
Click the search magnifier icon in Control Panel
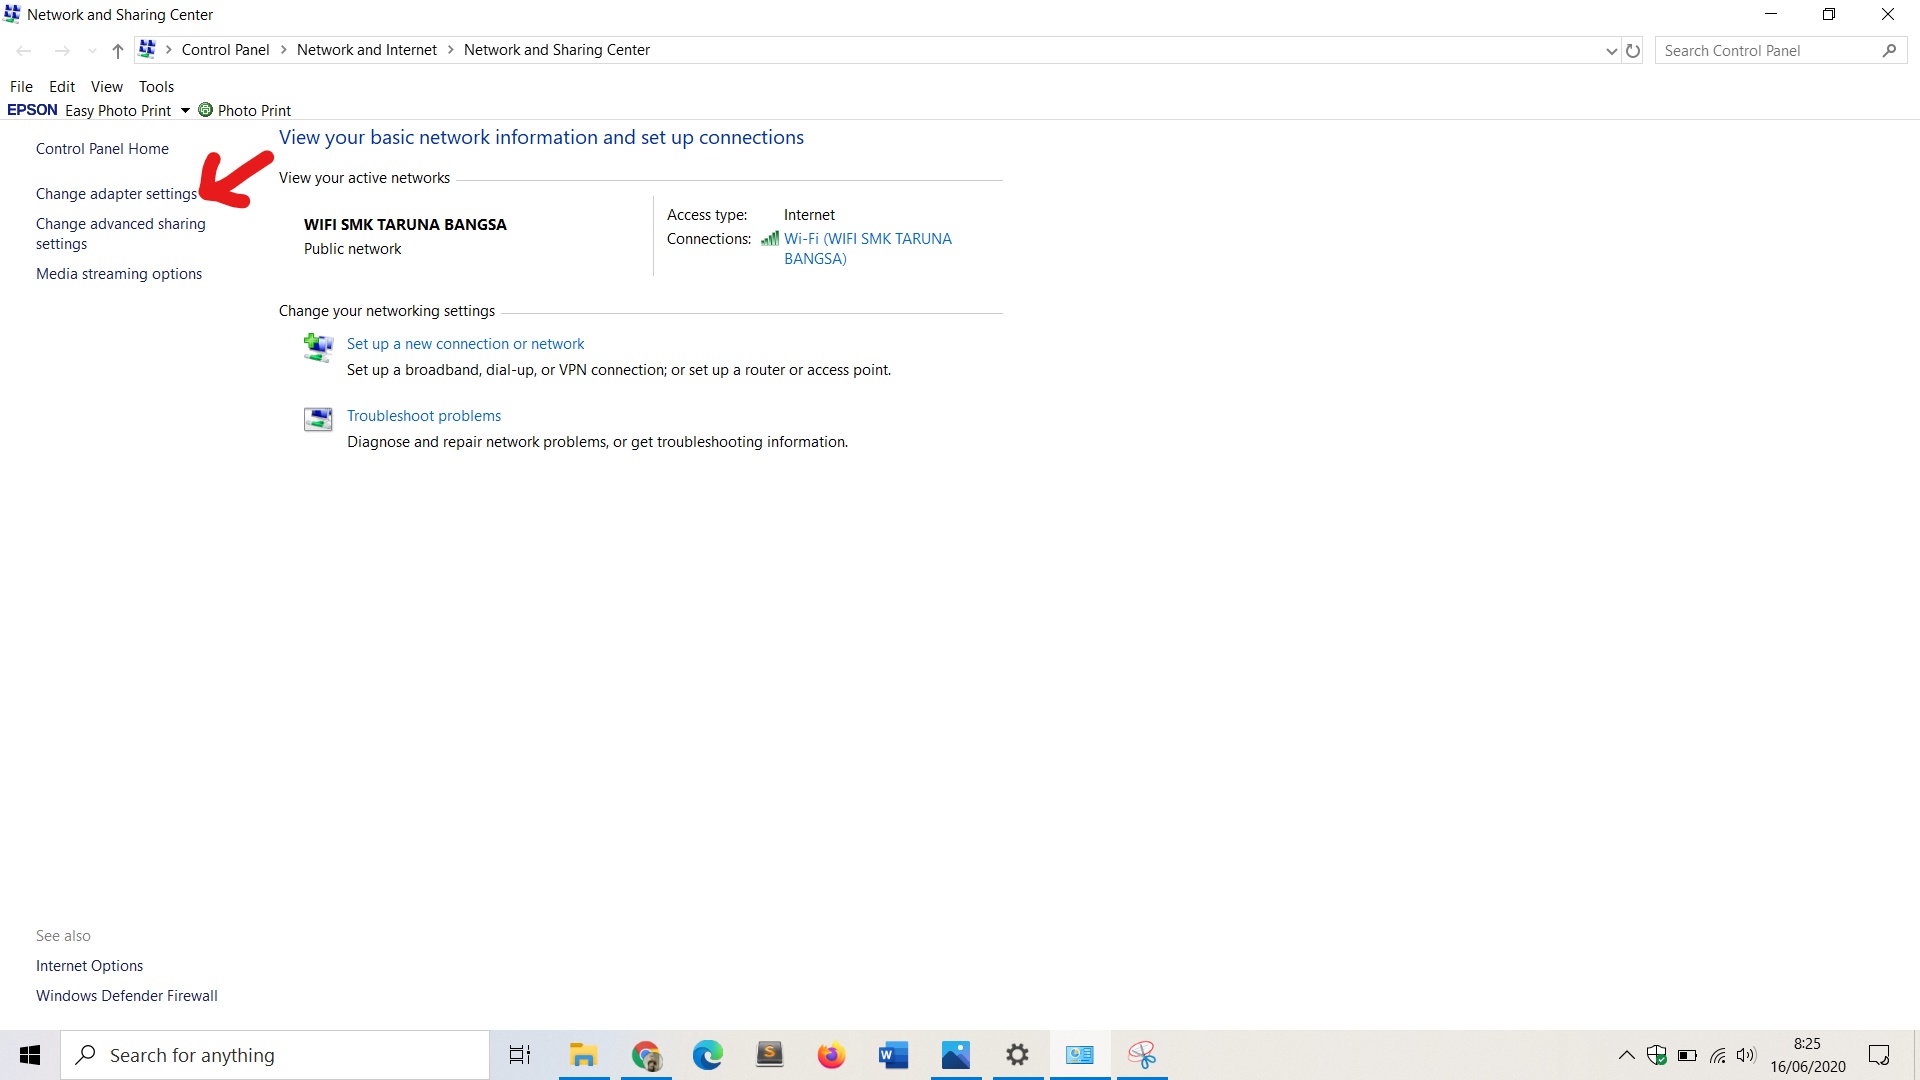(x=1889, y=50)
